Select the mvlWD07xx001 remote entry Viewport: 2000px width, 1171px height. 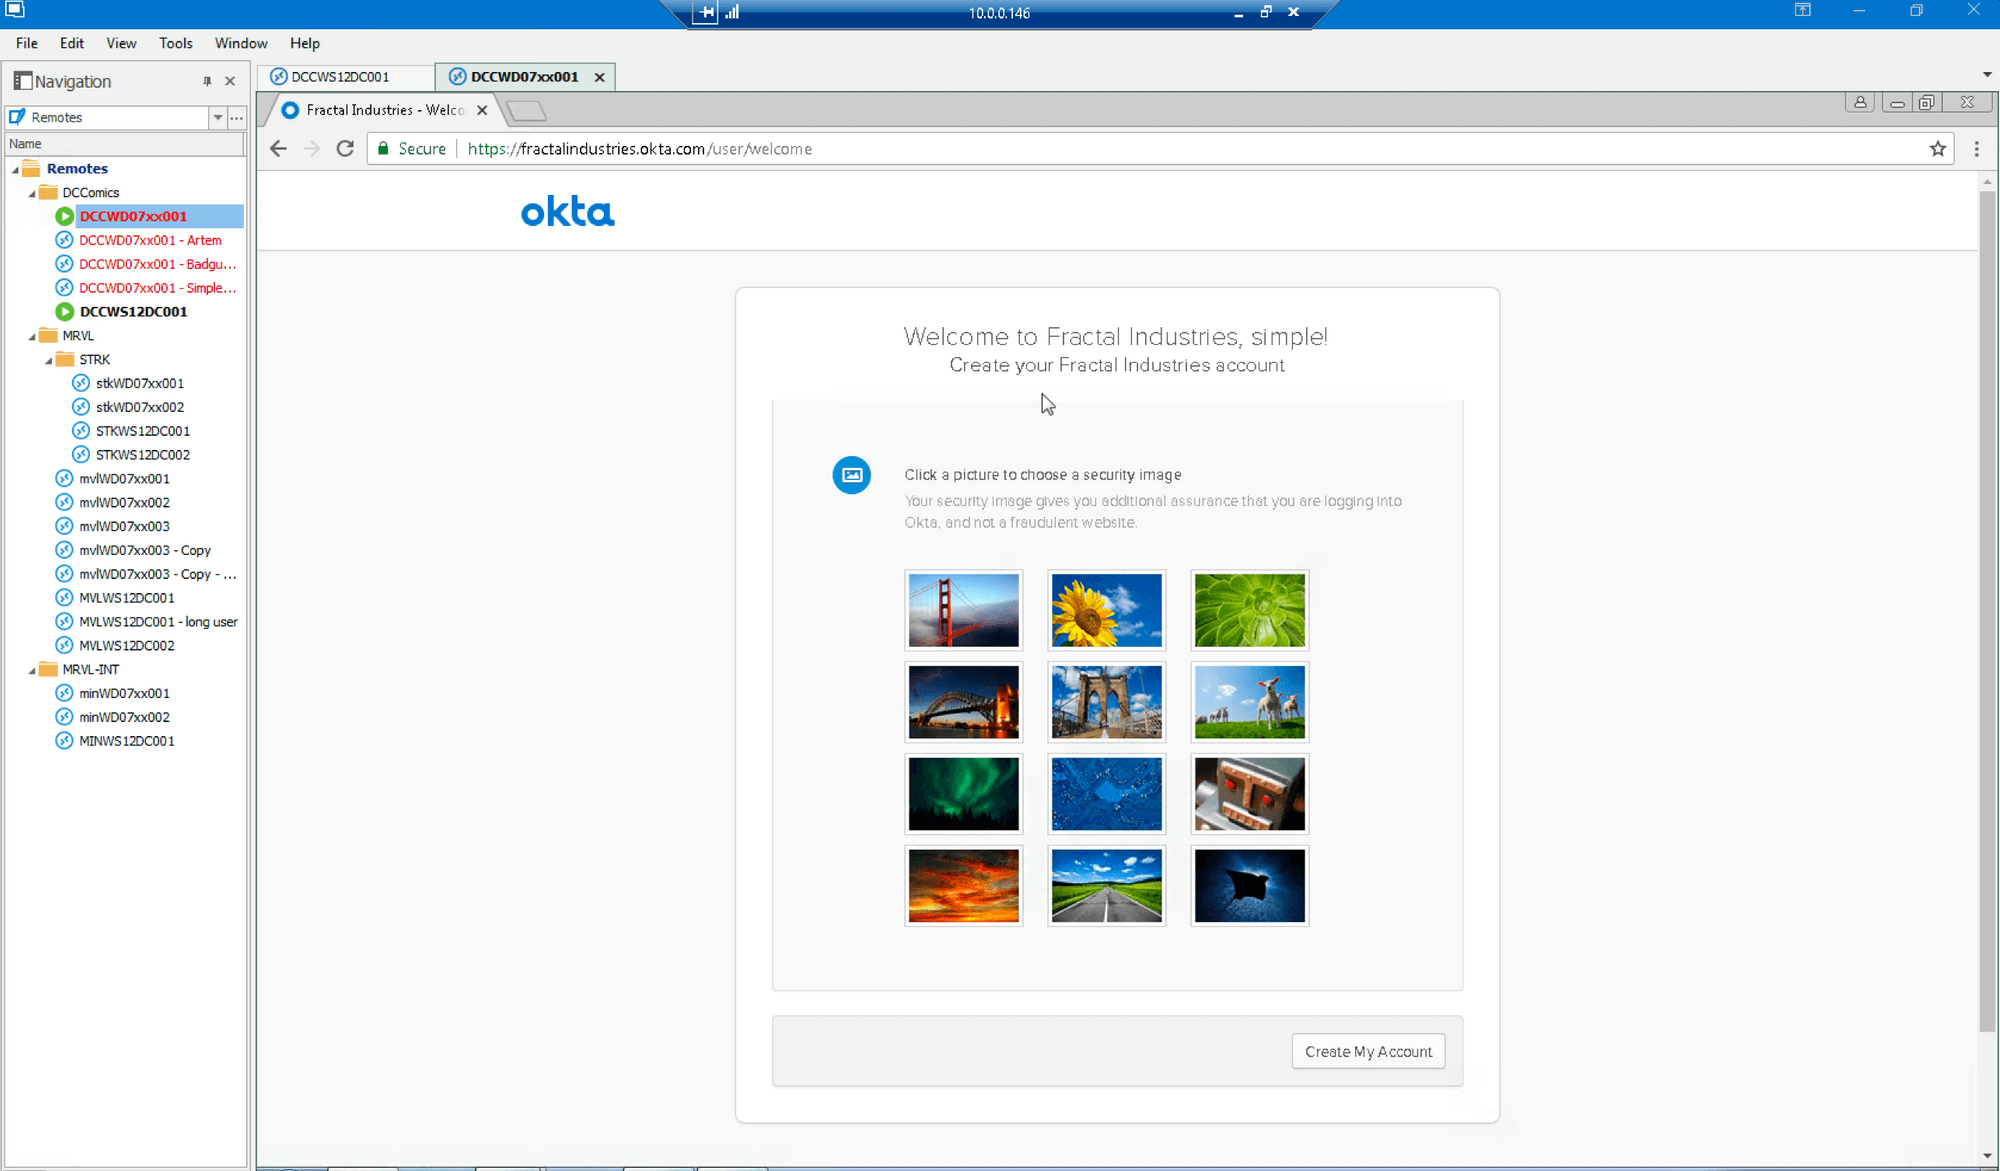point(124,478)
